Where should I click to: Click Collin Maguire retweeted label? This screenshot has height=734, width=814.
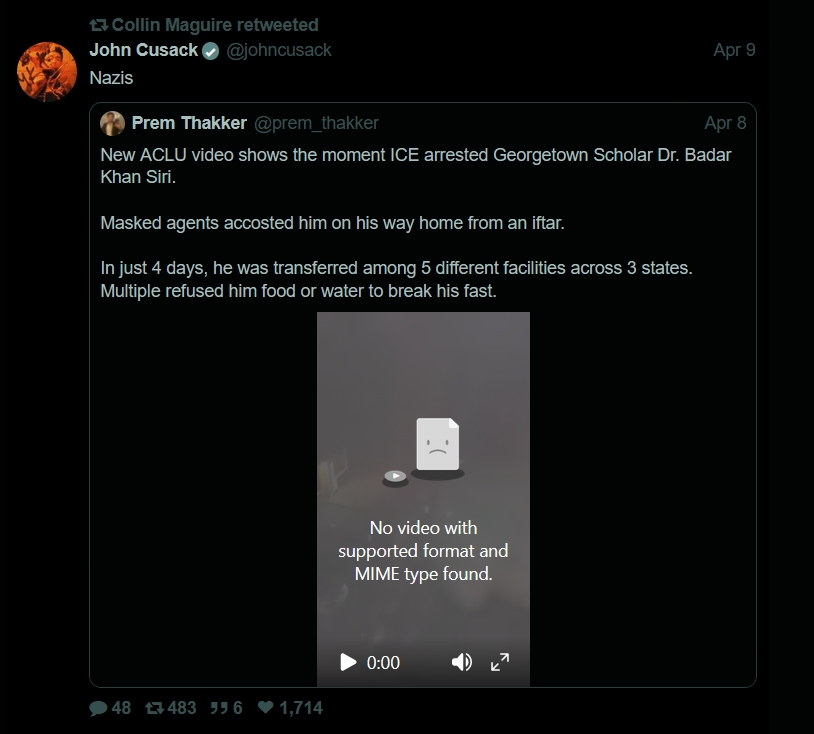click(214, 24)
